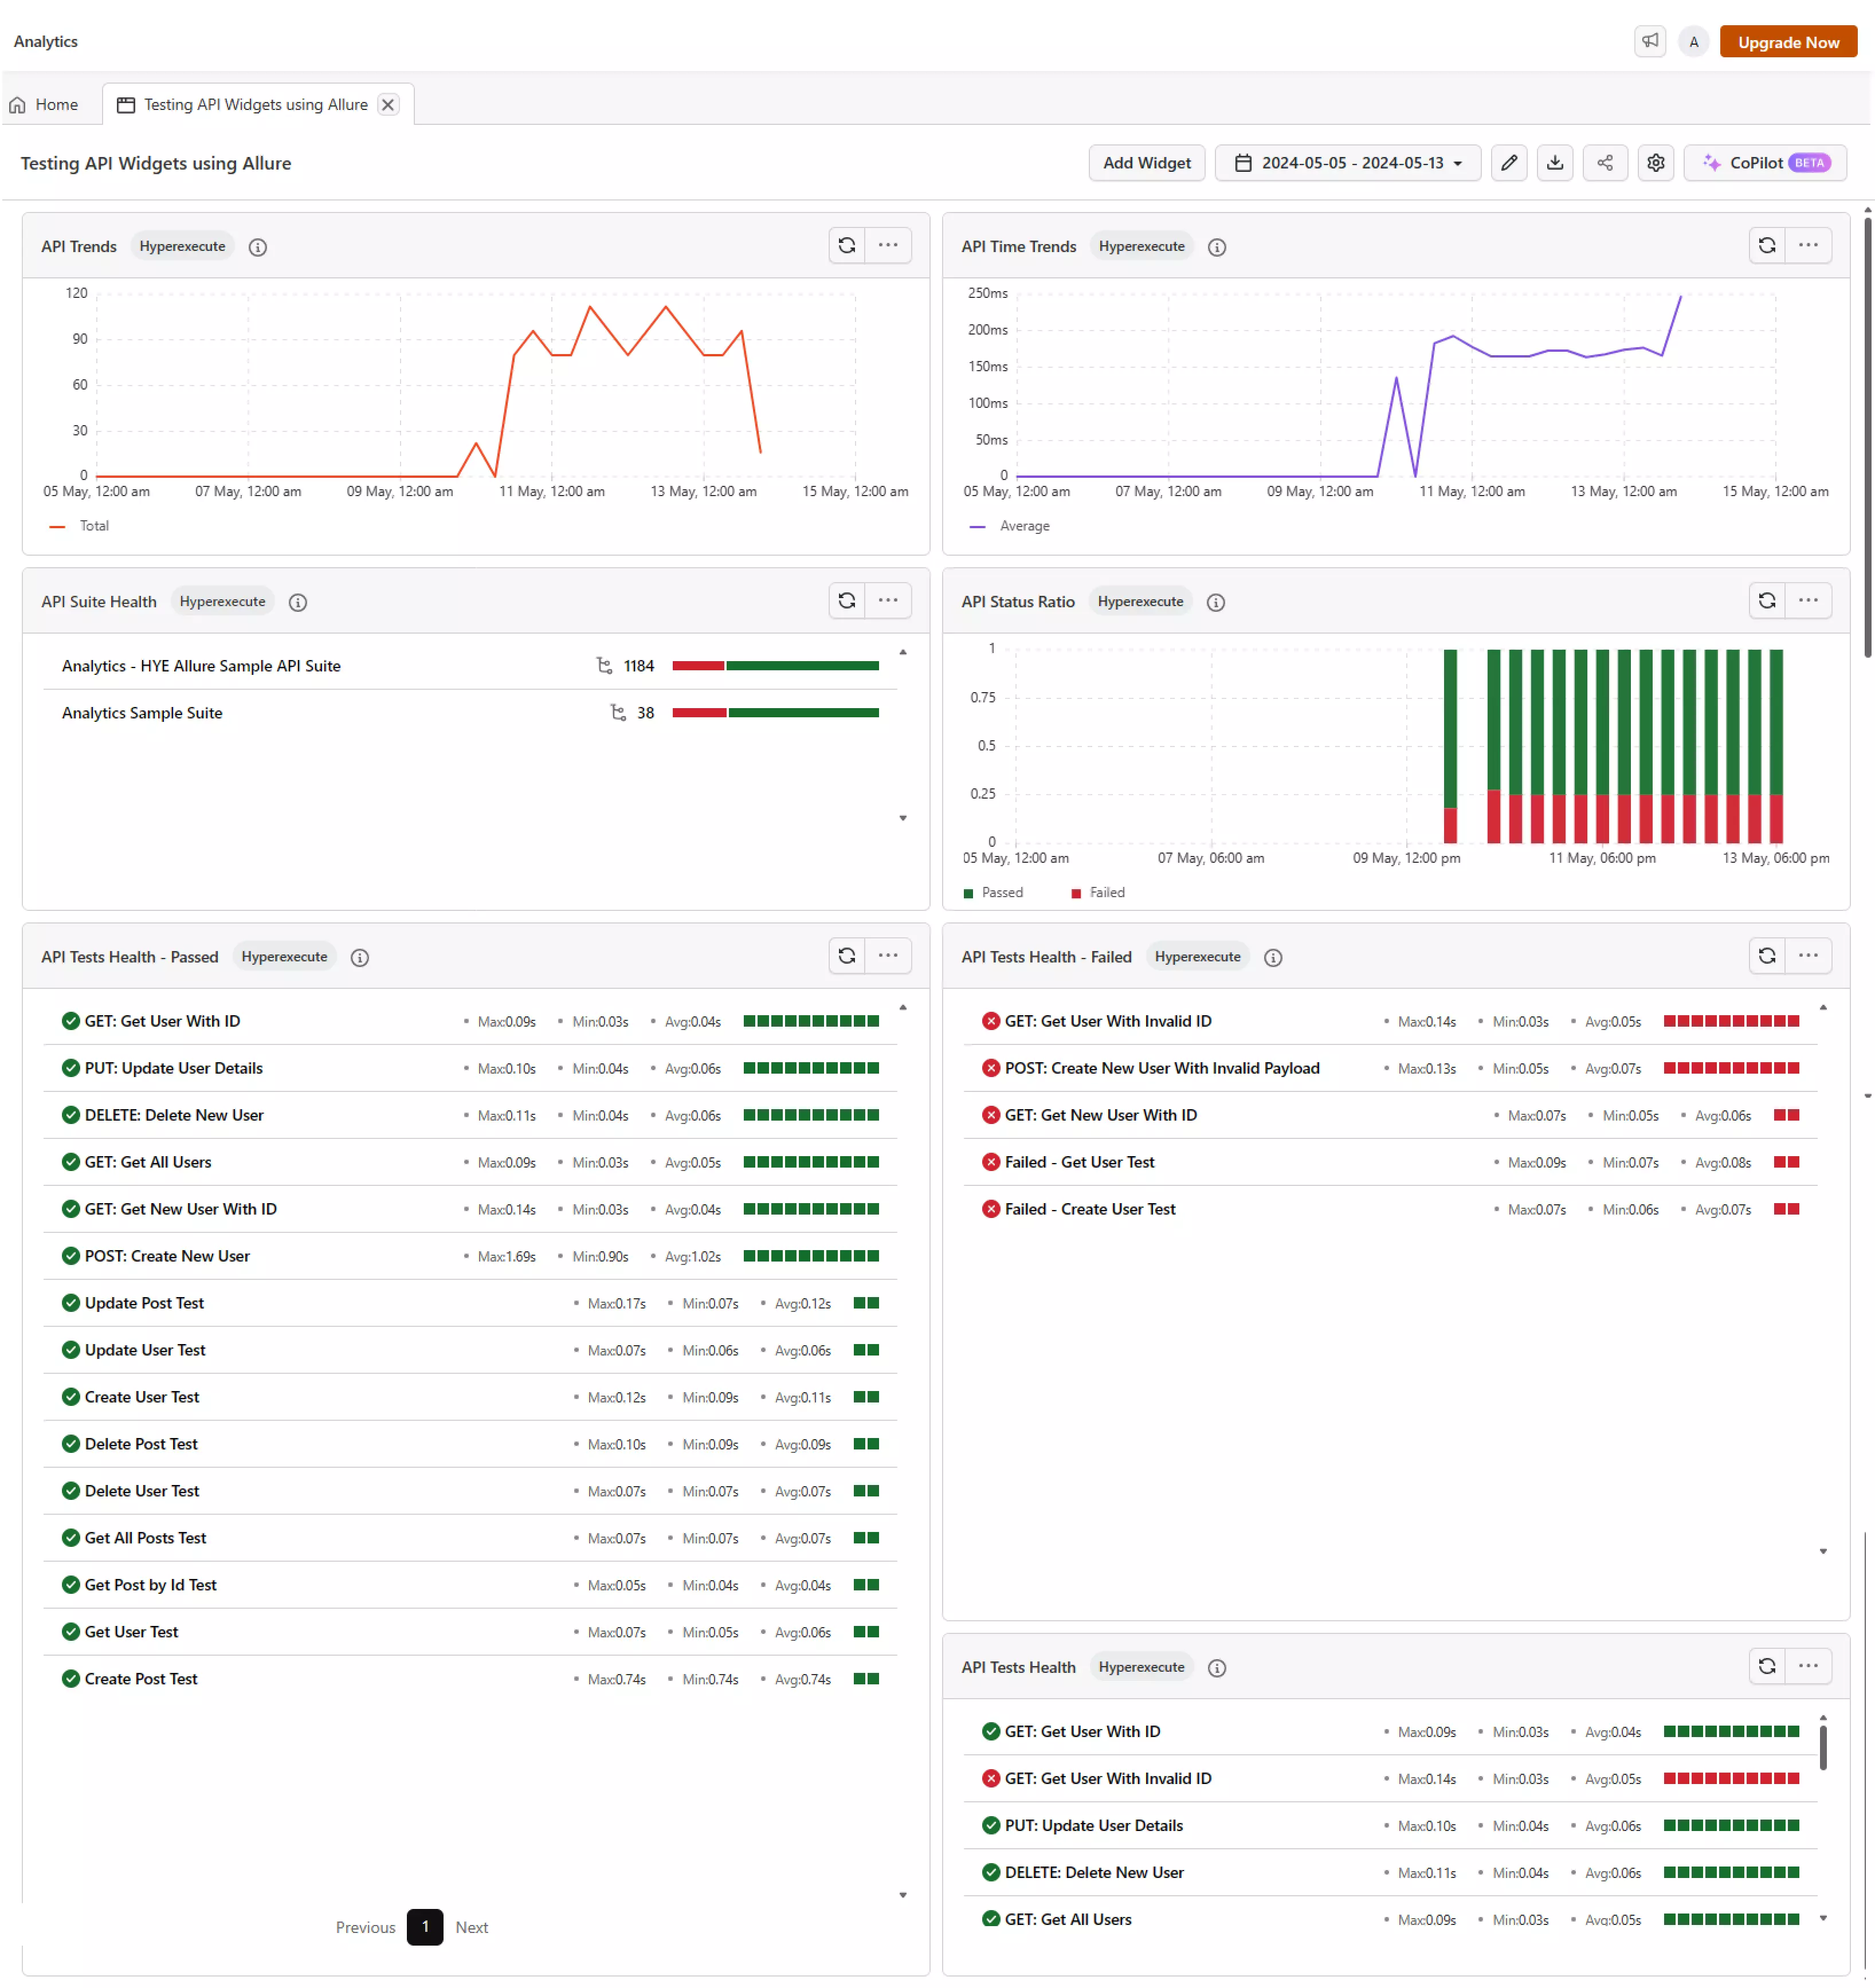This screenshot has height=1988, width=1875.
Task: Open more options for API Status Ratio
Action: coord(1807,600)
